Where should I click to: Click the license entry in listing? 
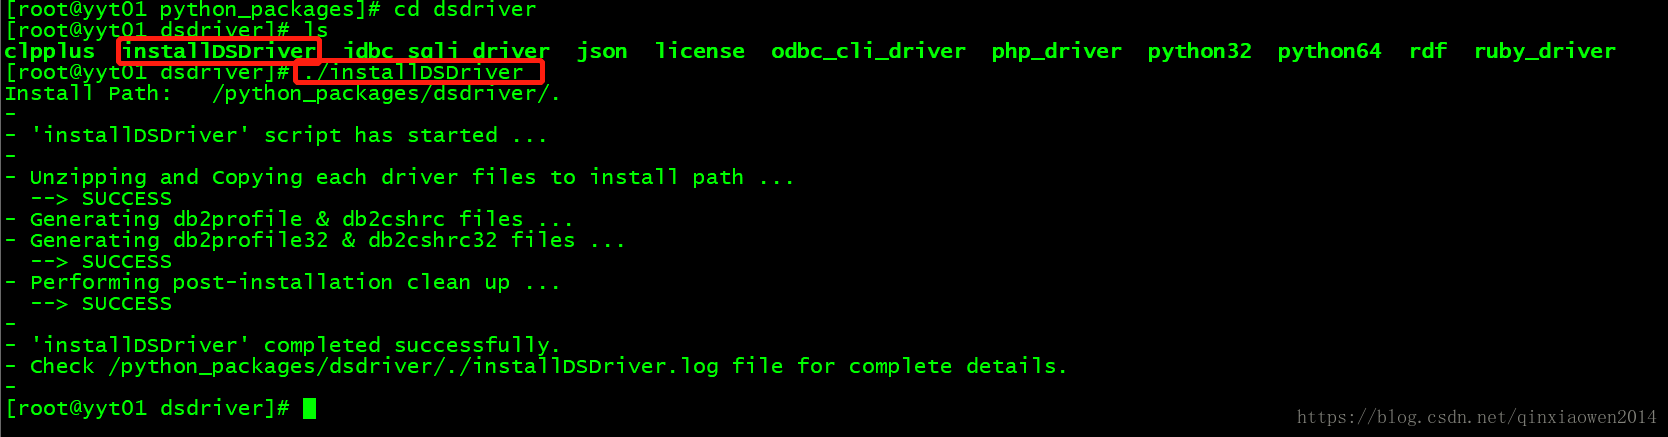pos(700,51)
